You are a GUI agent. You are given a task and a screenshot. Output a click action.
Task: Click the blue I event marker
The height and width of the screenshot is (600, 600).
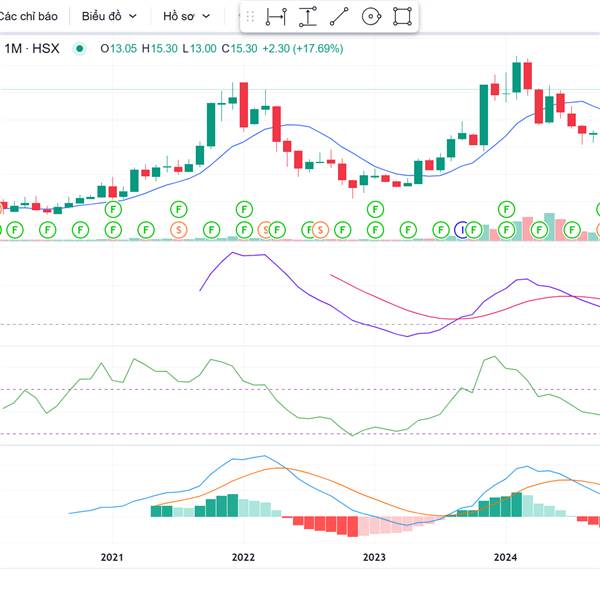(462, 230)
